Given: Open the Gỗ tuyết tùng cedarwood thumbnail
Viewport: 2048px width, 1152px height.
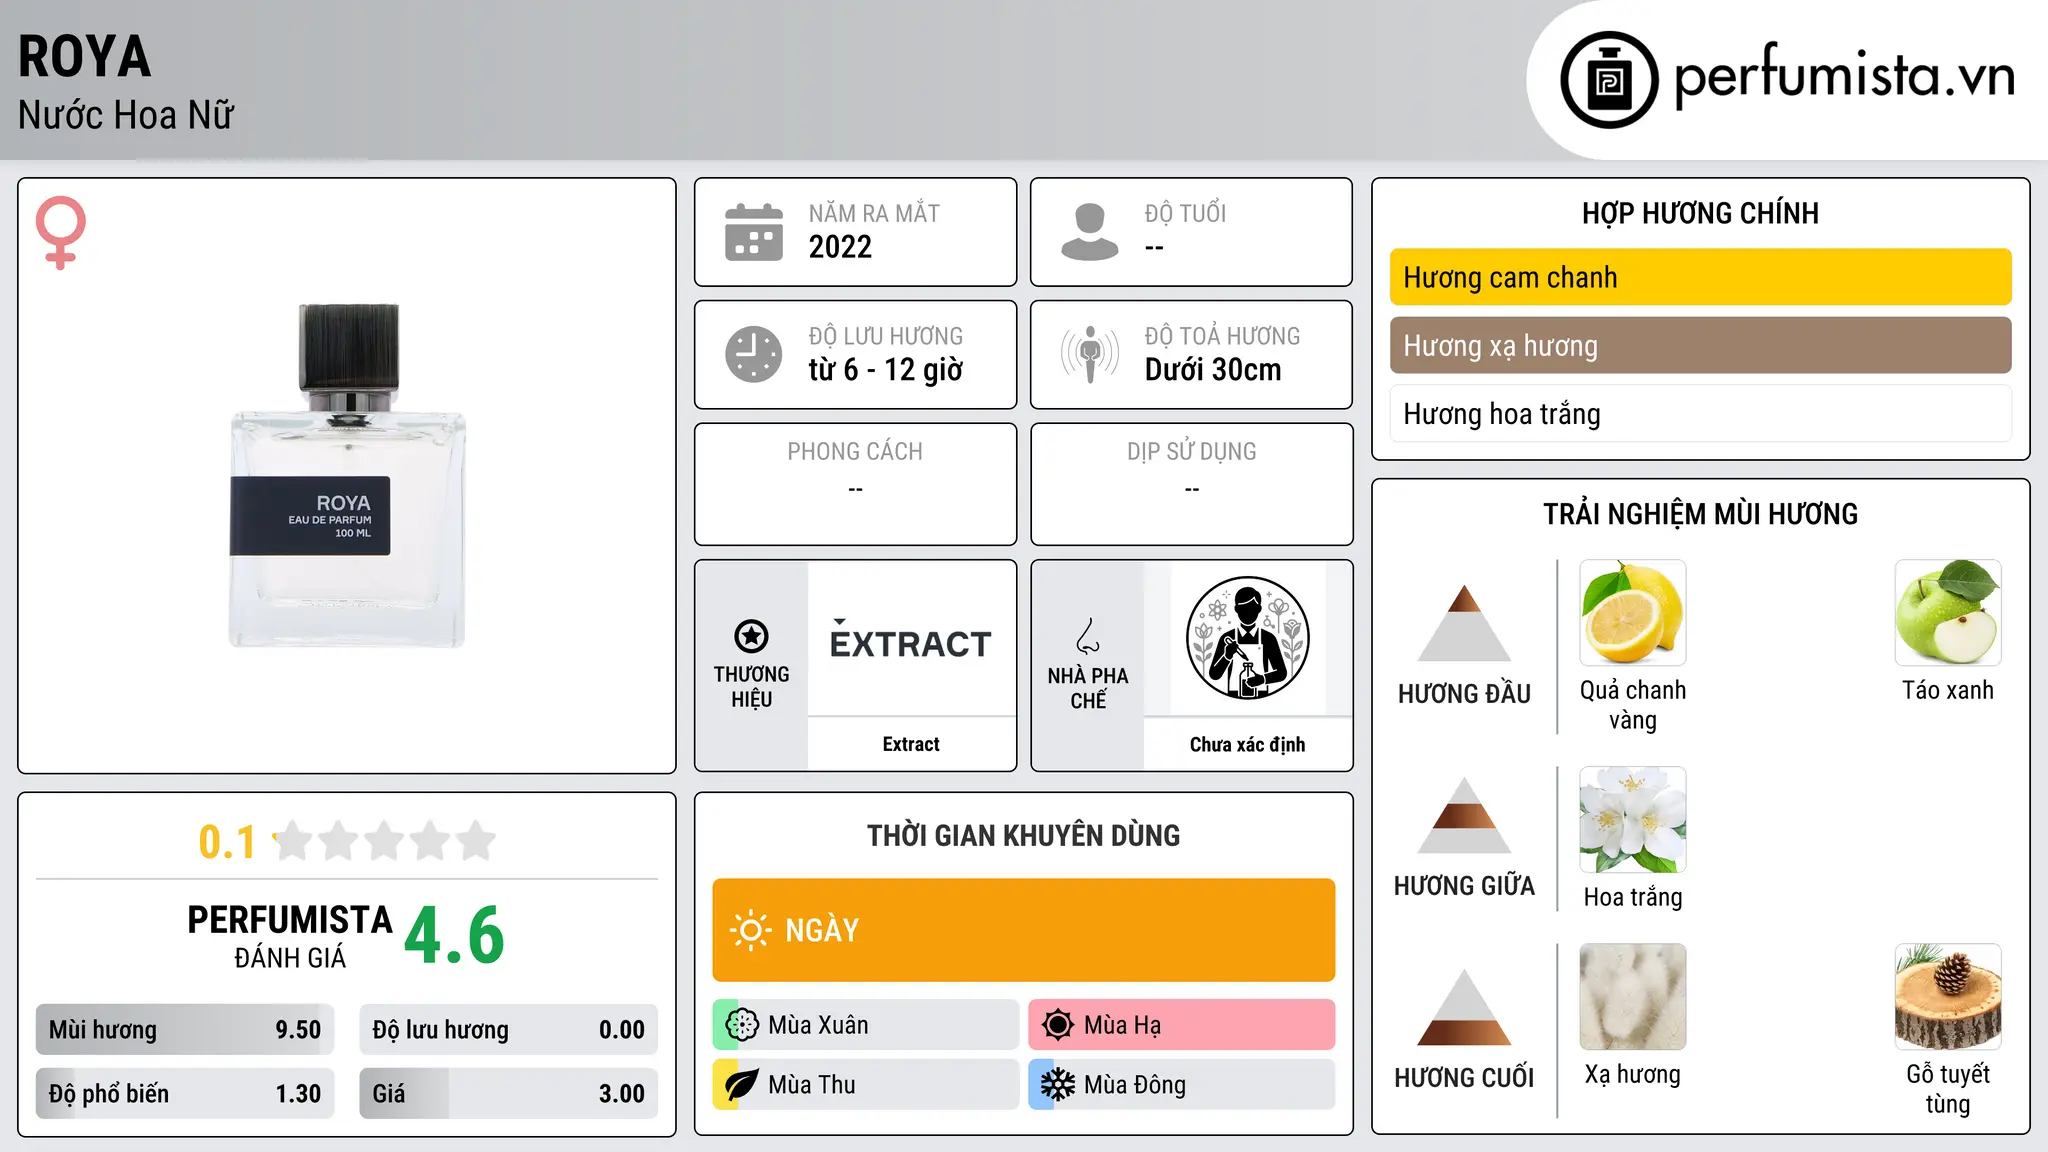Looking at the screenshot, I should pos(1948,997).
